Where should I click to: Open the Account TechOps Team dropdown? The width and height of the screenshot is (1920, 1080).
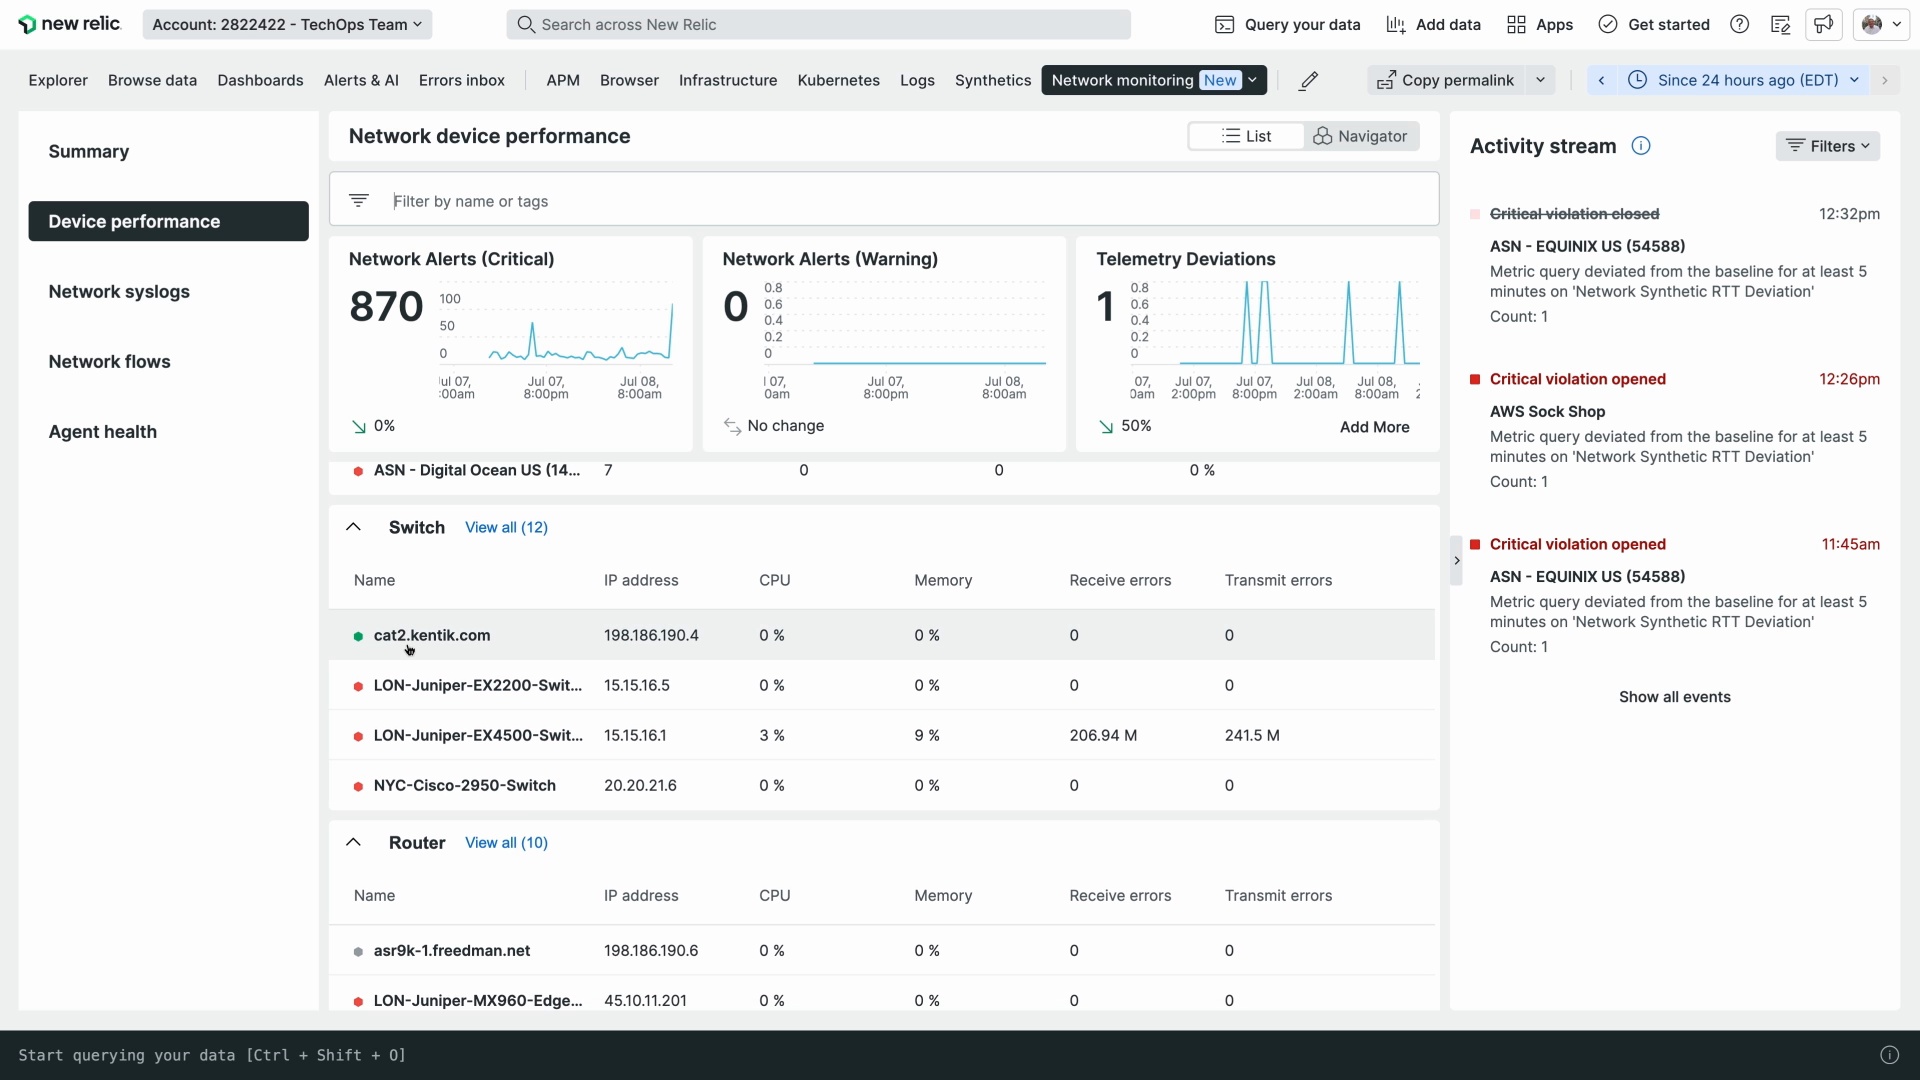tap(287, 24)
